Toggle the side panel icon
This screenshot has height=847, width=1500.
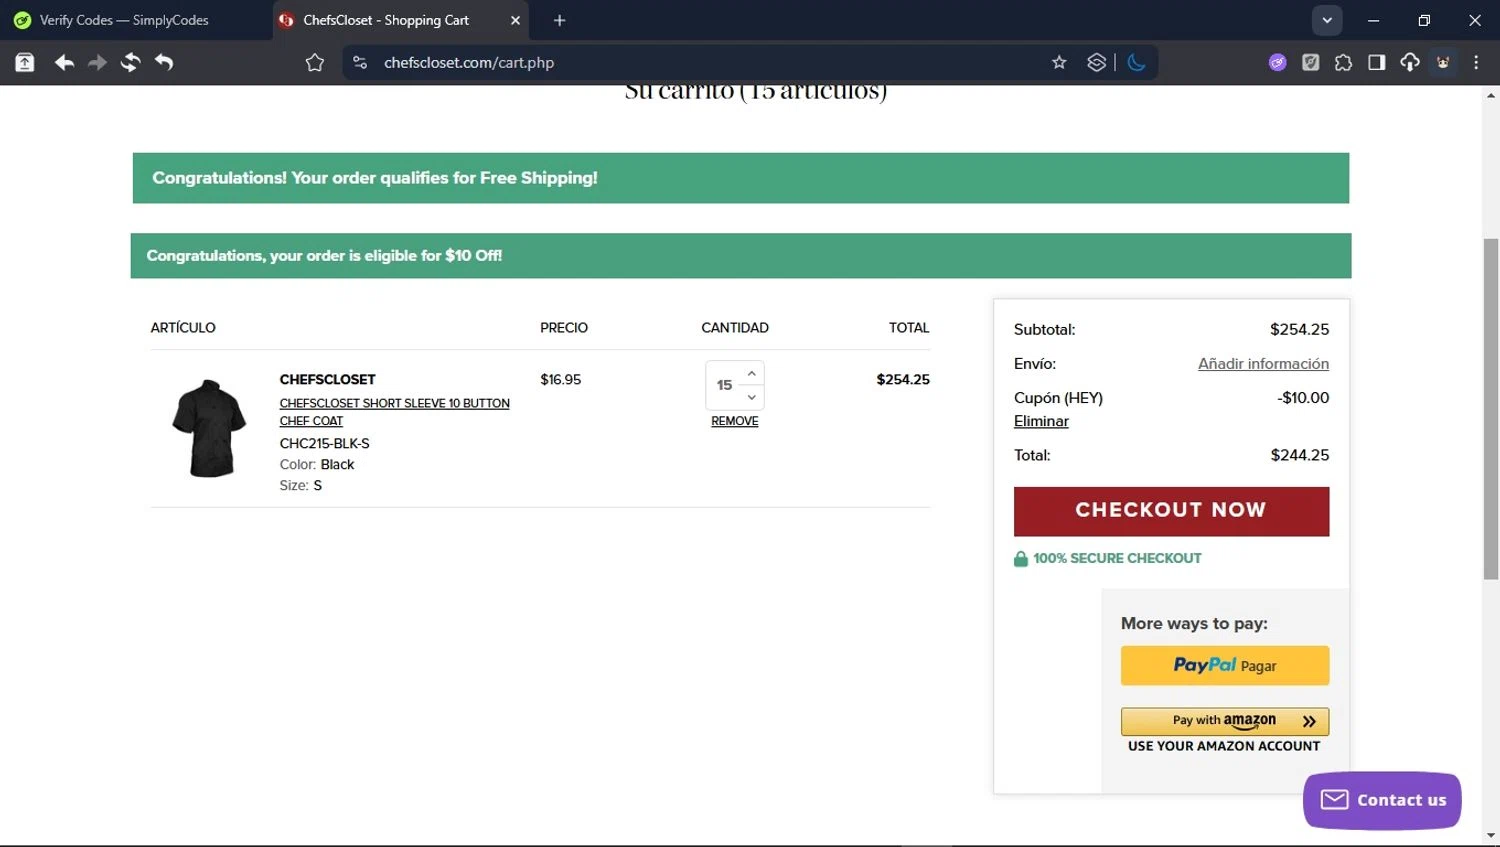pyautogui.click(x=1377, y=63)
